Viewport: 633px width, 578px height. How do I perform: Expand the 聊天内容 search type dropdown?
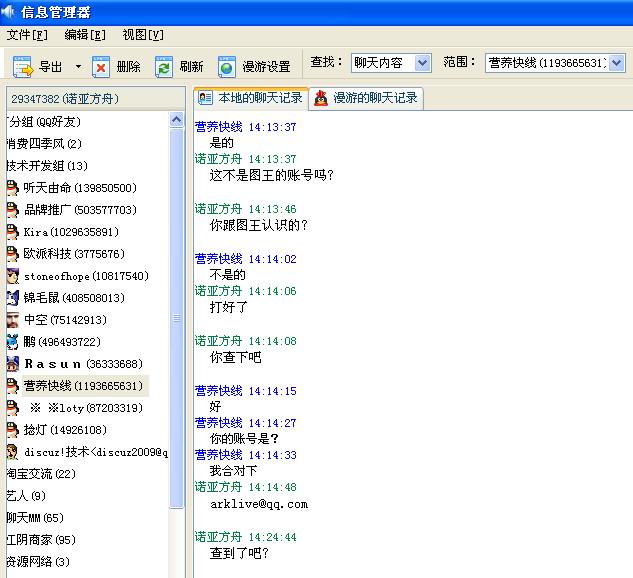422,63
